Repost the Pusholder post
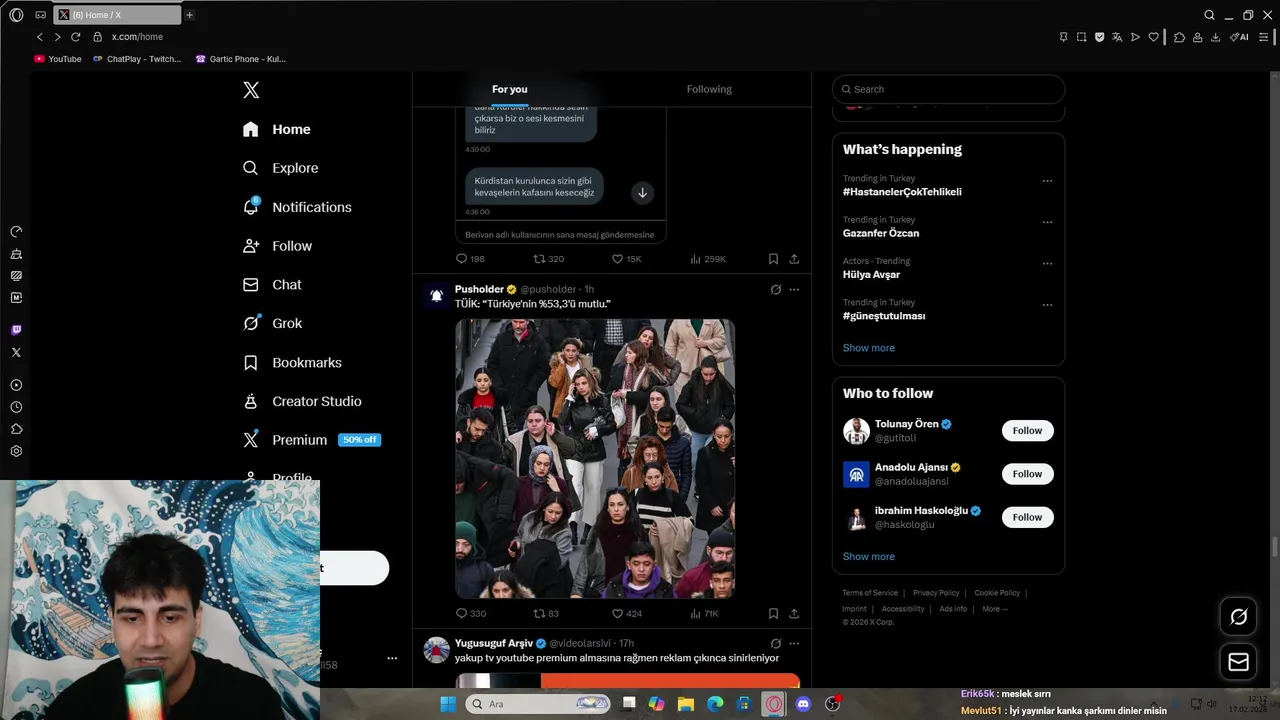 coord(546,614)
